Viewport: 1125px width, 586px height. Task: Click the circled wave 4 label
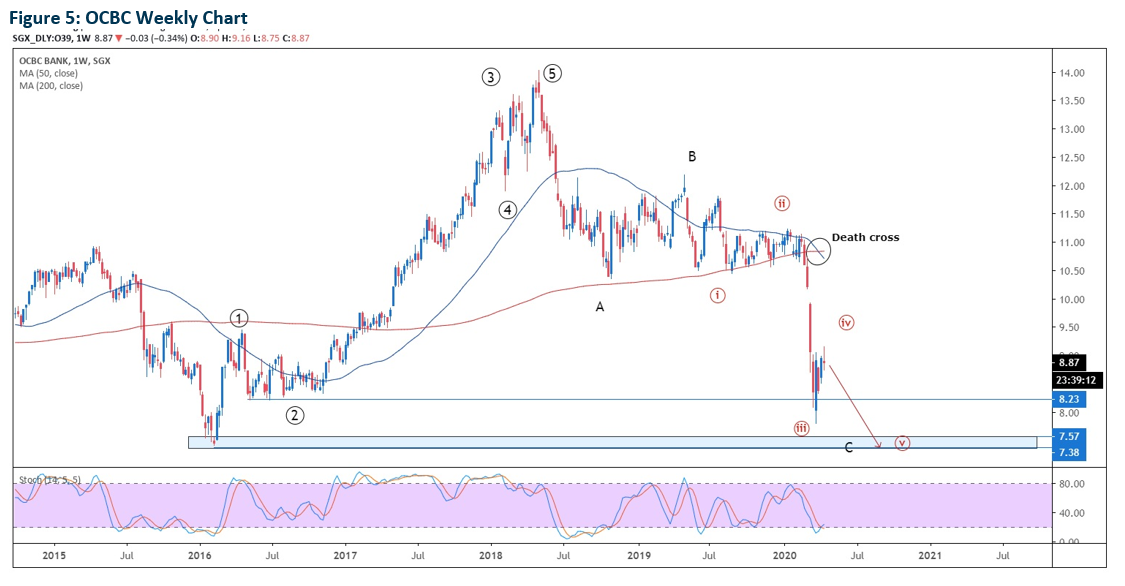click(x=508, y=210)
